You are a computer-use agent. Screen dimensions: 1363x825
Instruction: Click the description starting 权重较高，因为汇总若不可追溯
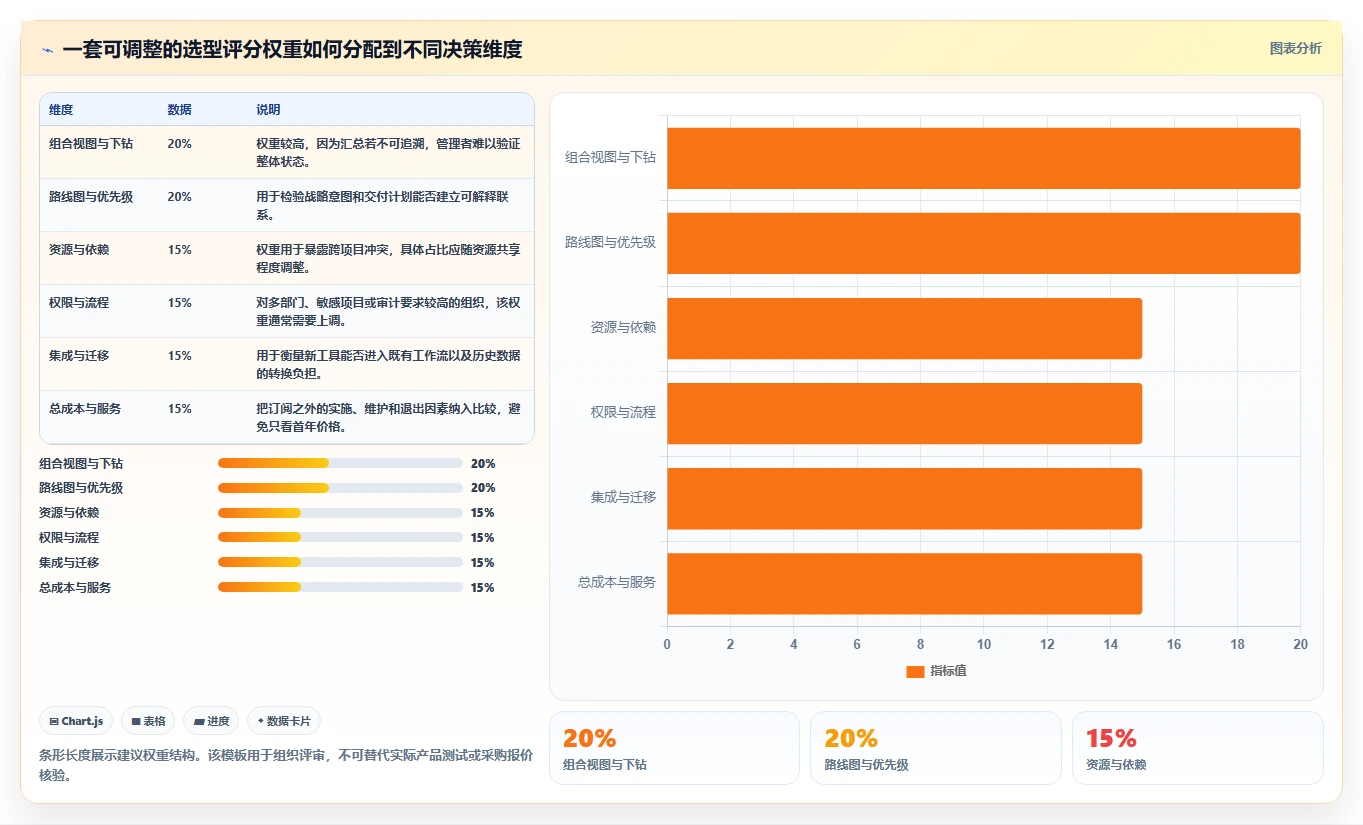point(388,153)
